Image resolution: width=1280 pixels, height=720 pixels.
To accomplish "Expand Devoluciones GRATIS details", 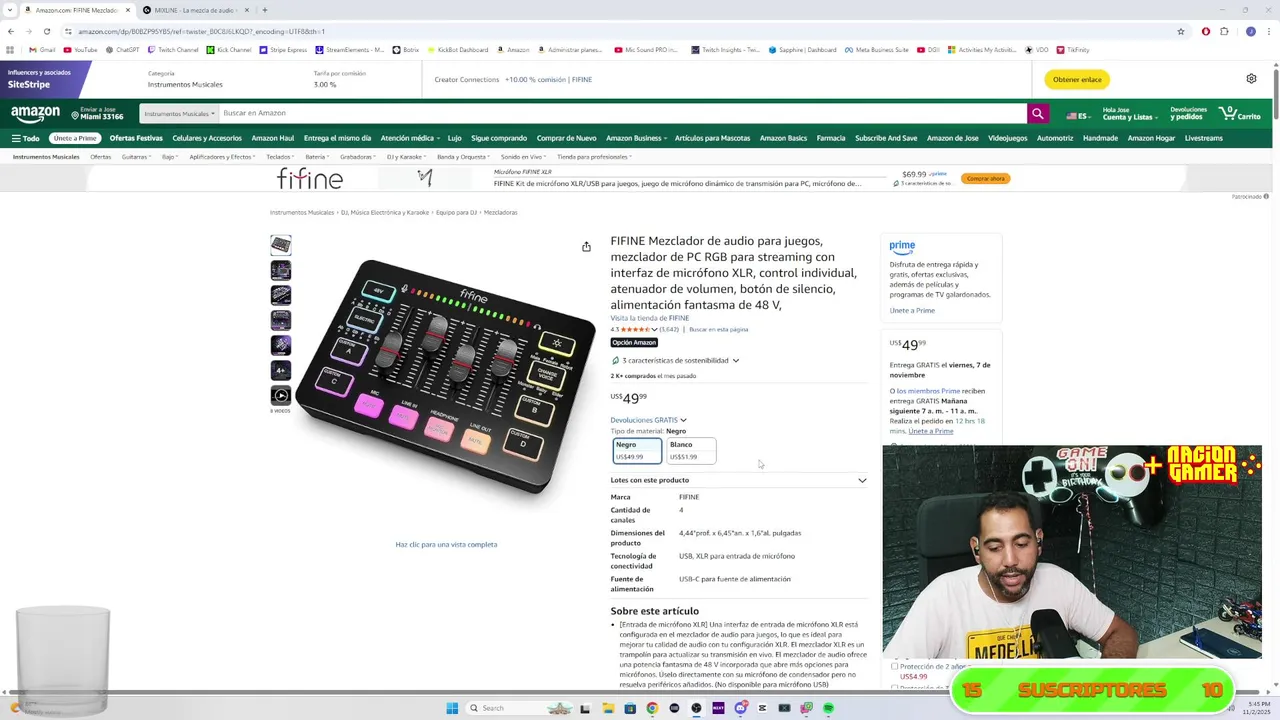I will 648,420.
